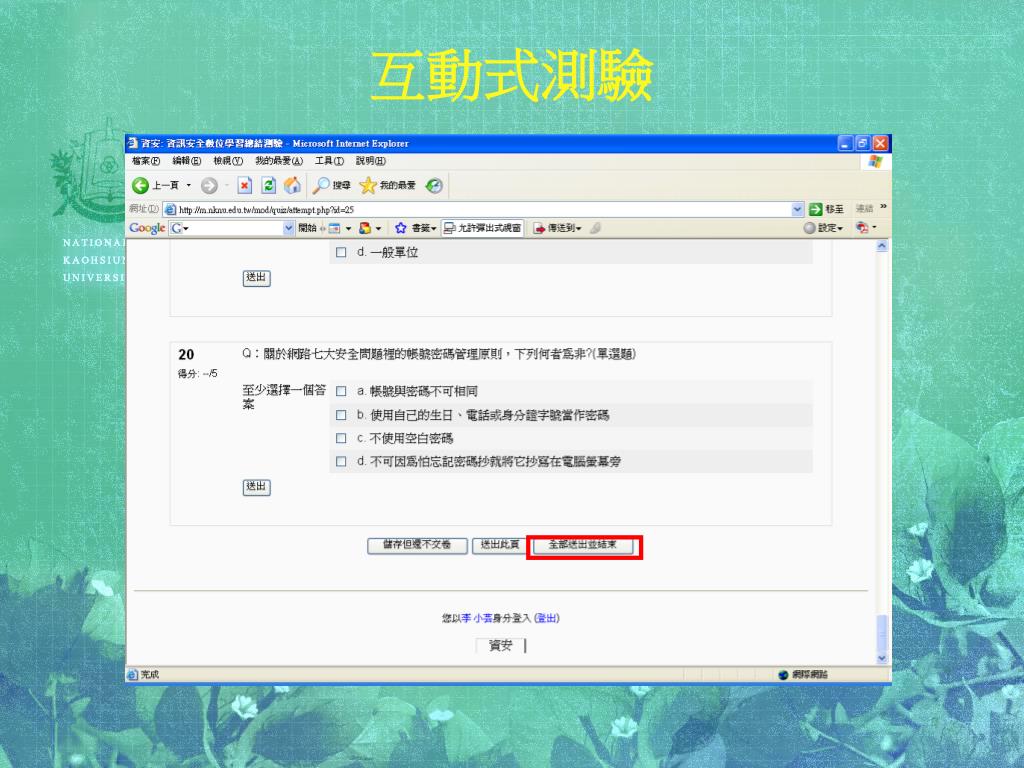Click 送出 button under the previous question

257,278
